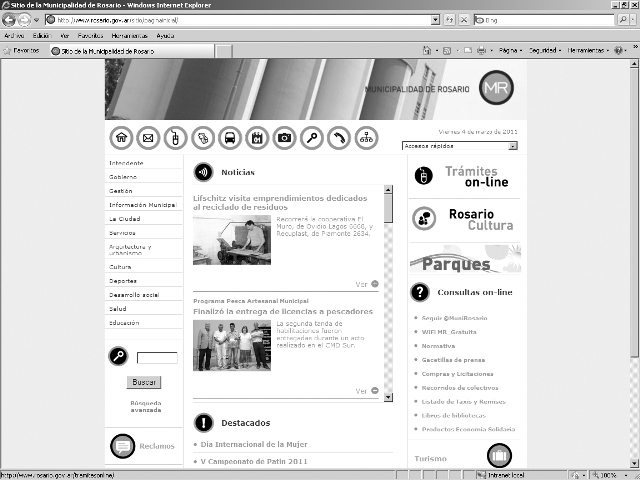This screenshot has width=640, height=480.
Task: Click the Stop loading X button
Action: tap(464, 20)
